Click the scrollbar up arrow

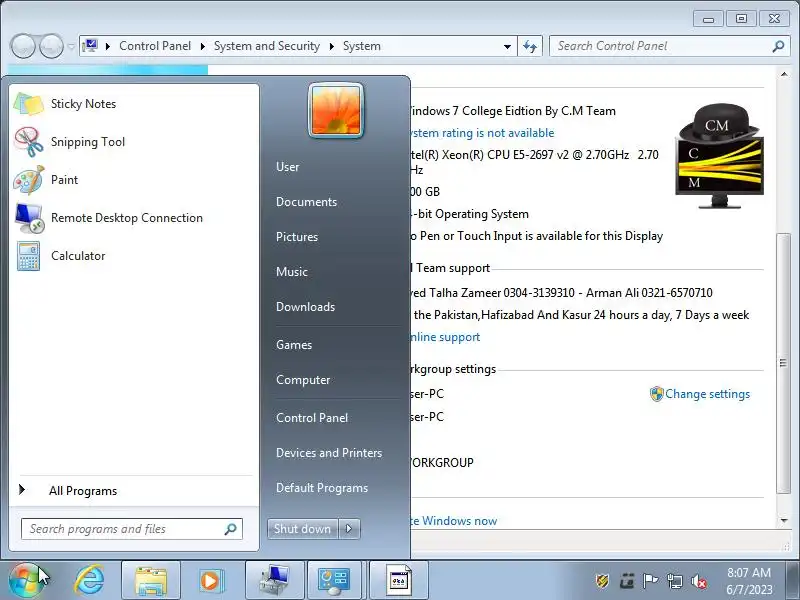783,74
